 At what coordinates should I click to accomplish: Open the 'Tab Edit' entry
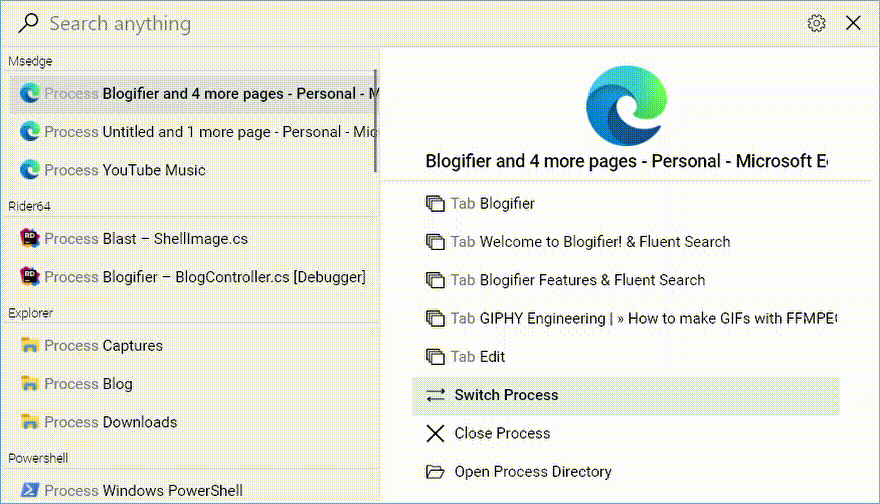(x=626, y=356)
